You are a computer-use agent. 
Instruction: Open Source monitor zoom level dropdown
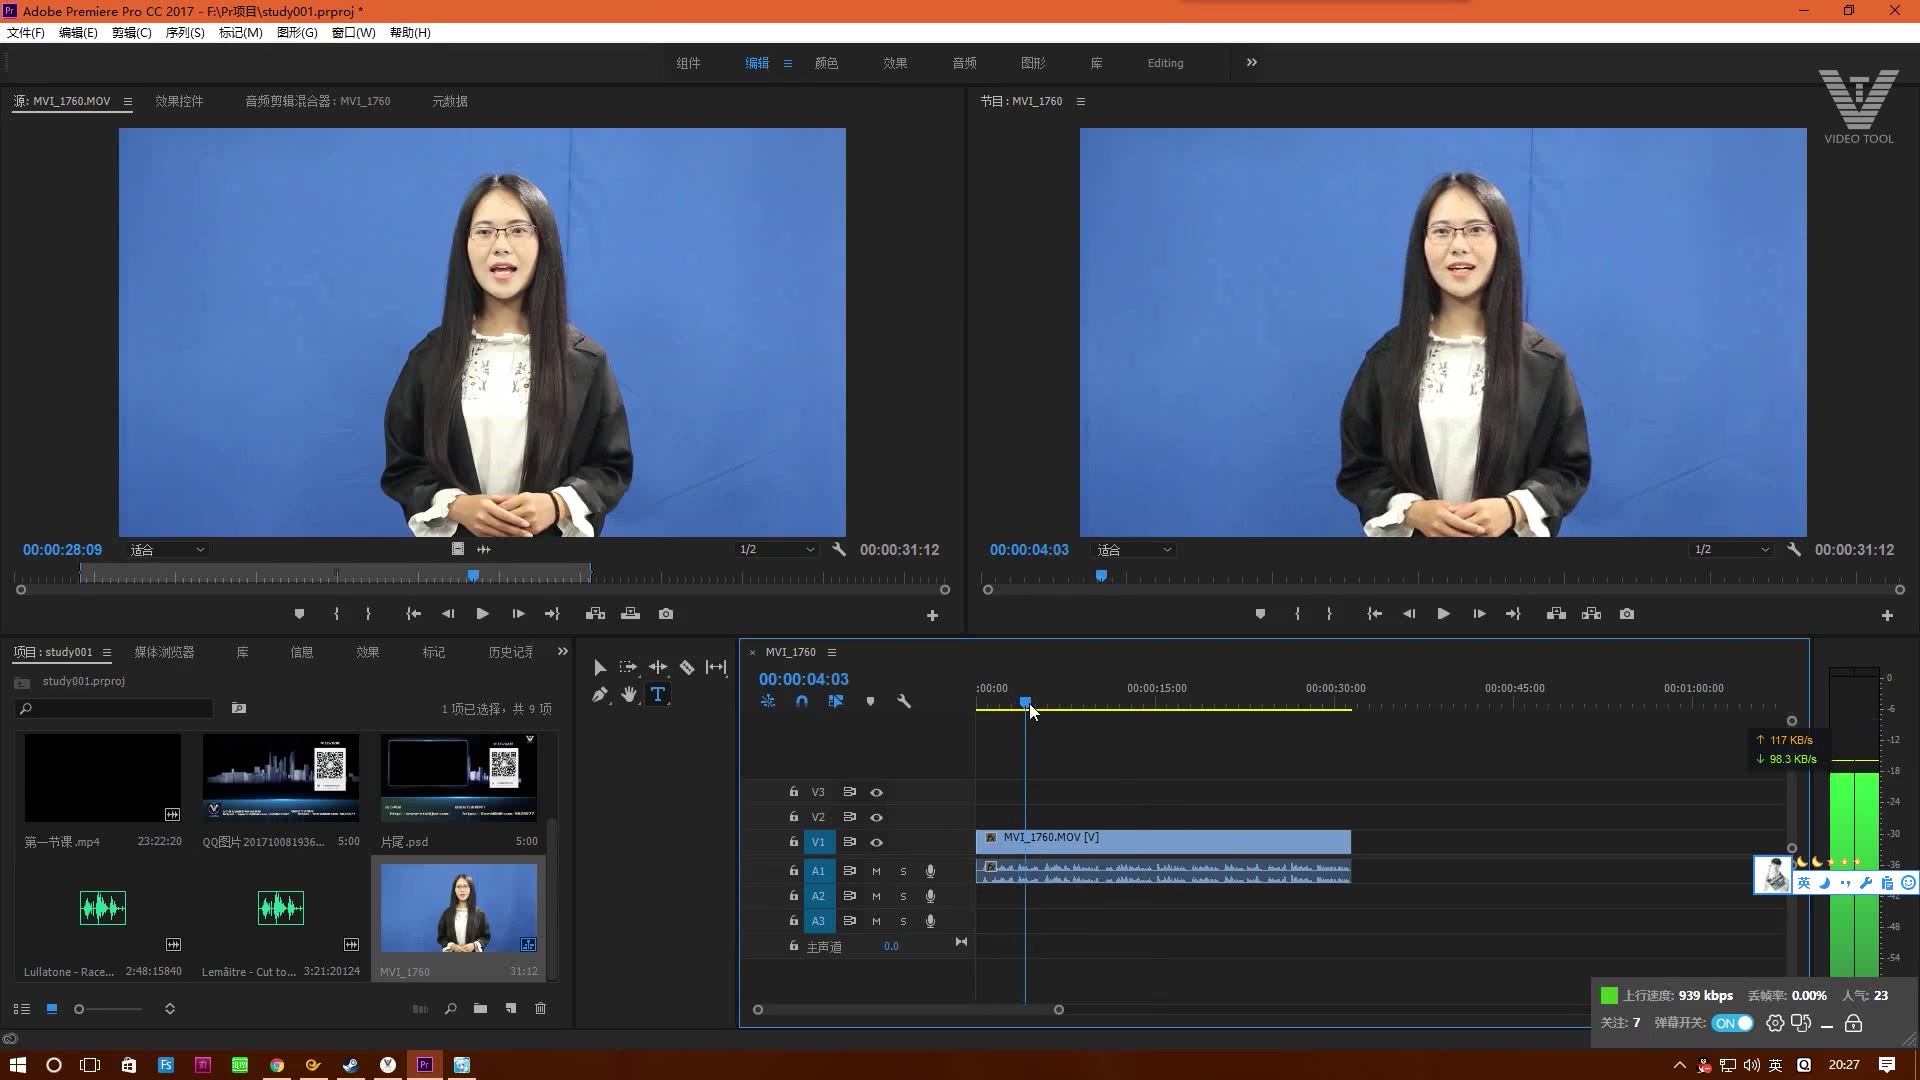167,550
